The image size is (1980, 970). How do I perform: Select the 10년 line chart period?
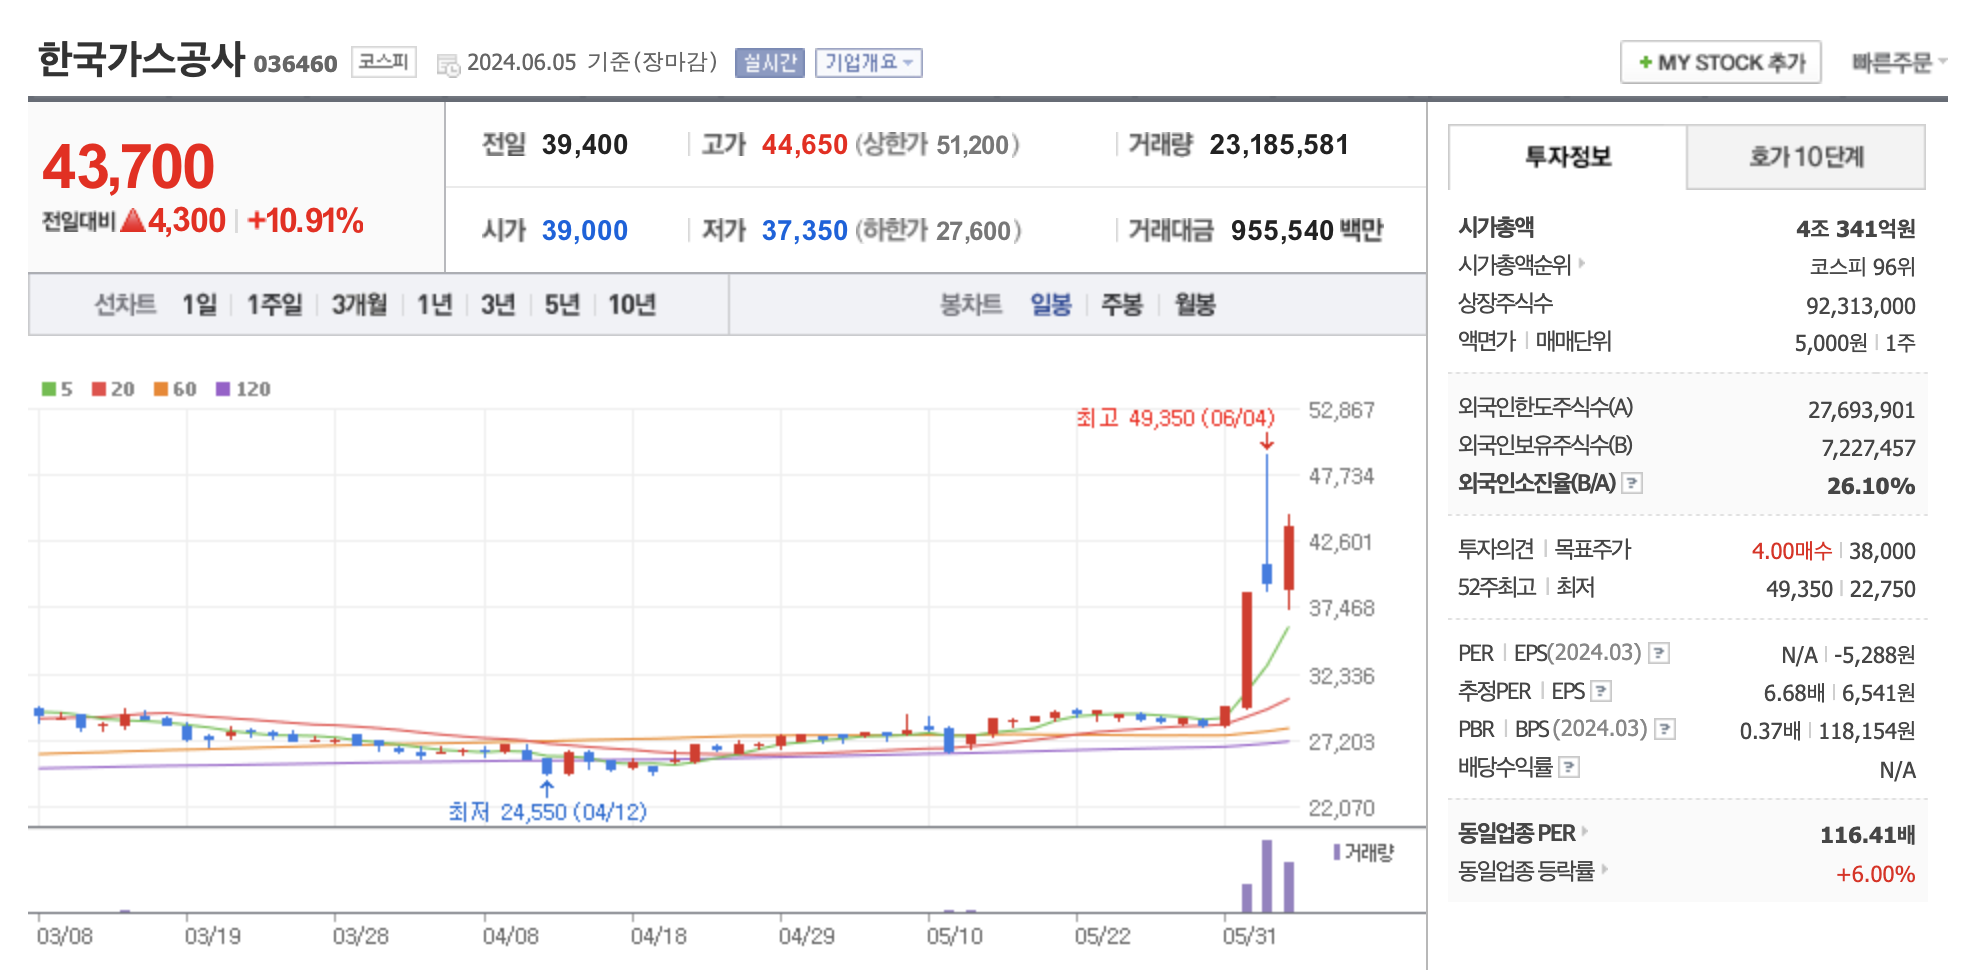pyautogui.click(x=632, y=304)
